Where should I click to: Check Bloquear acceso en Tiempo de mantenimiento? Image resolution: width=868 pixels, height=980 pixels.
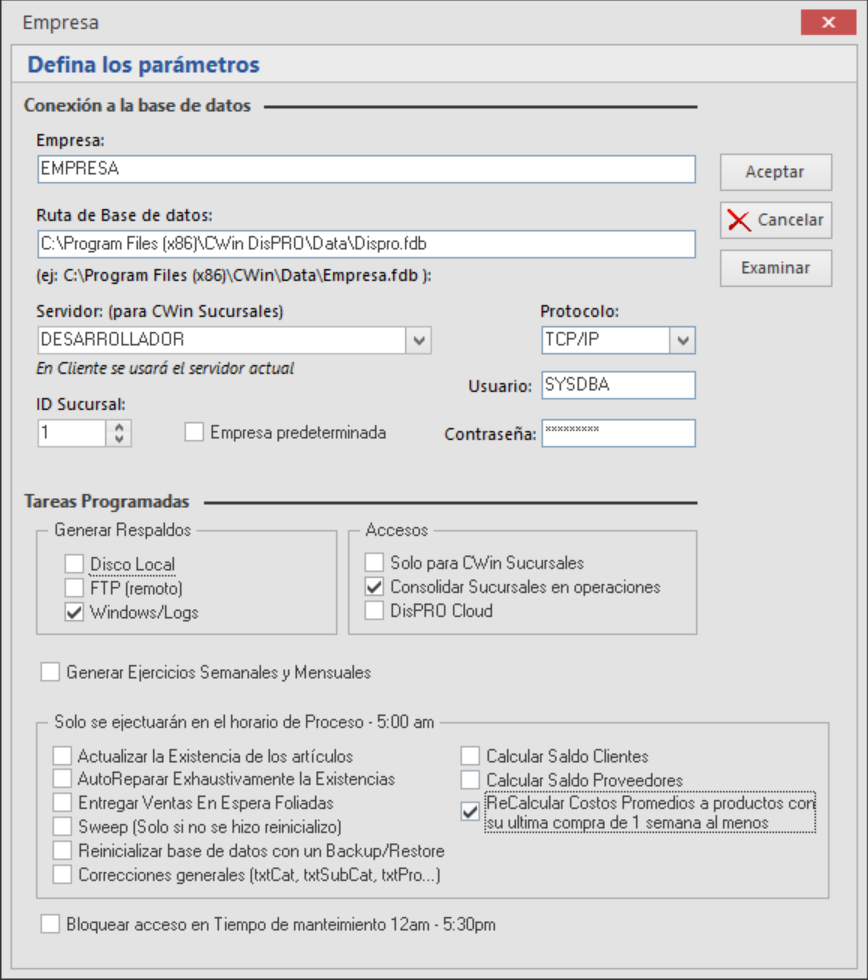50,925
